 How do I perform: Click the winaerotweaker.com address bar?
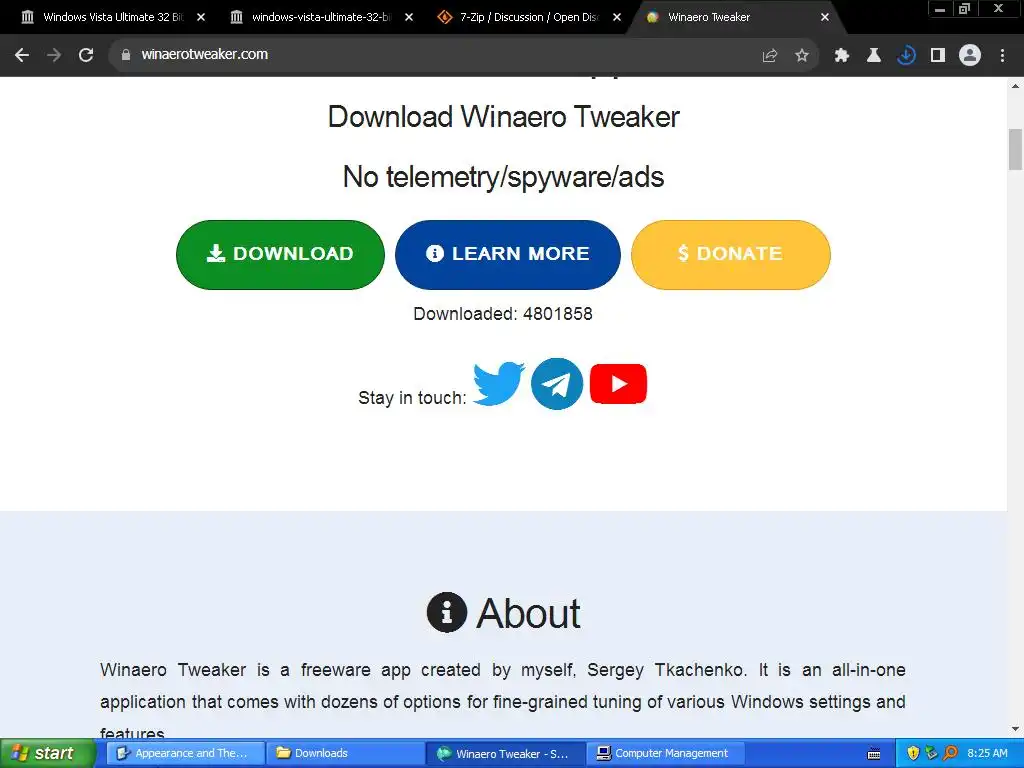pyautogui.click(x=444, y=55)
